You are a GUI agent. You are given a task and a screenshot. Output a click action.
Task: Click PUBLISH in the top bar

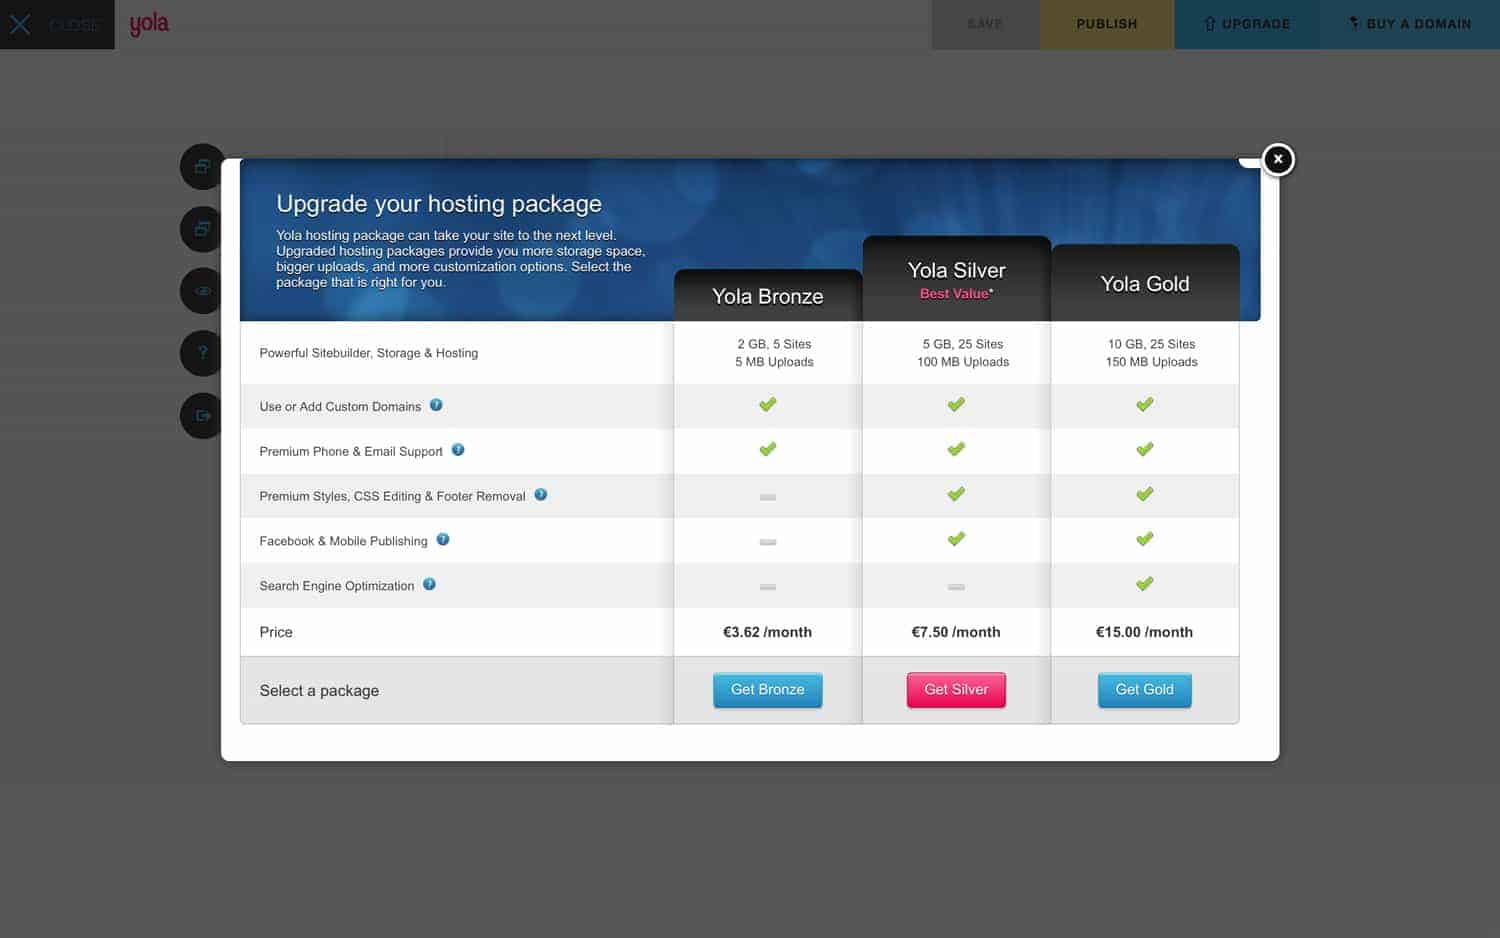click(1107, 24)
